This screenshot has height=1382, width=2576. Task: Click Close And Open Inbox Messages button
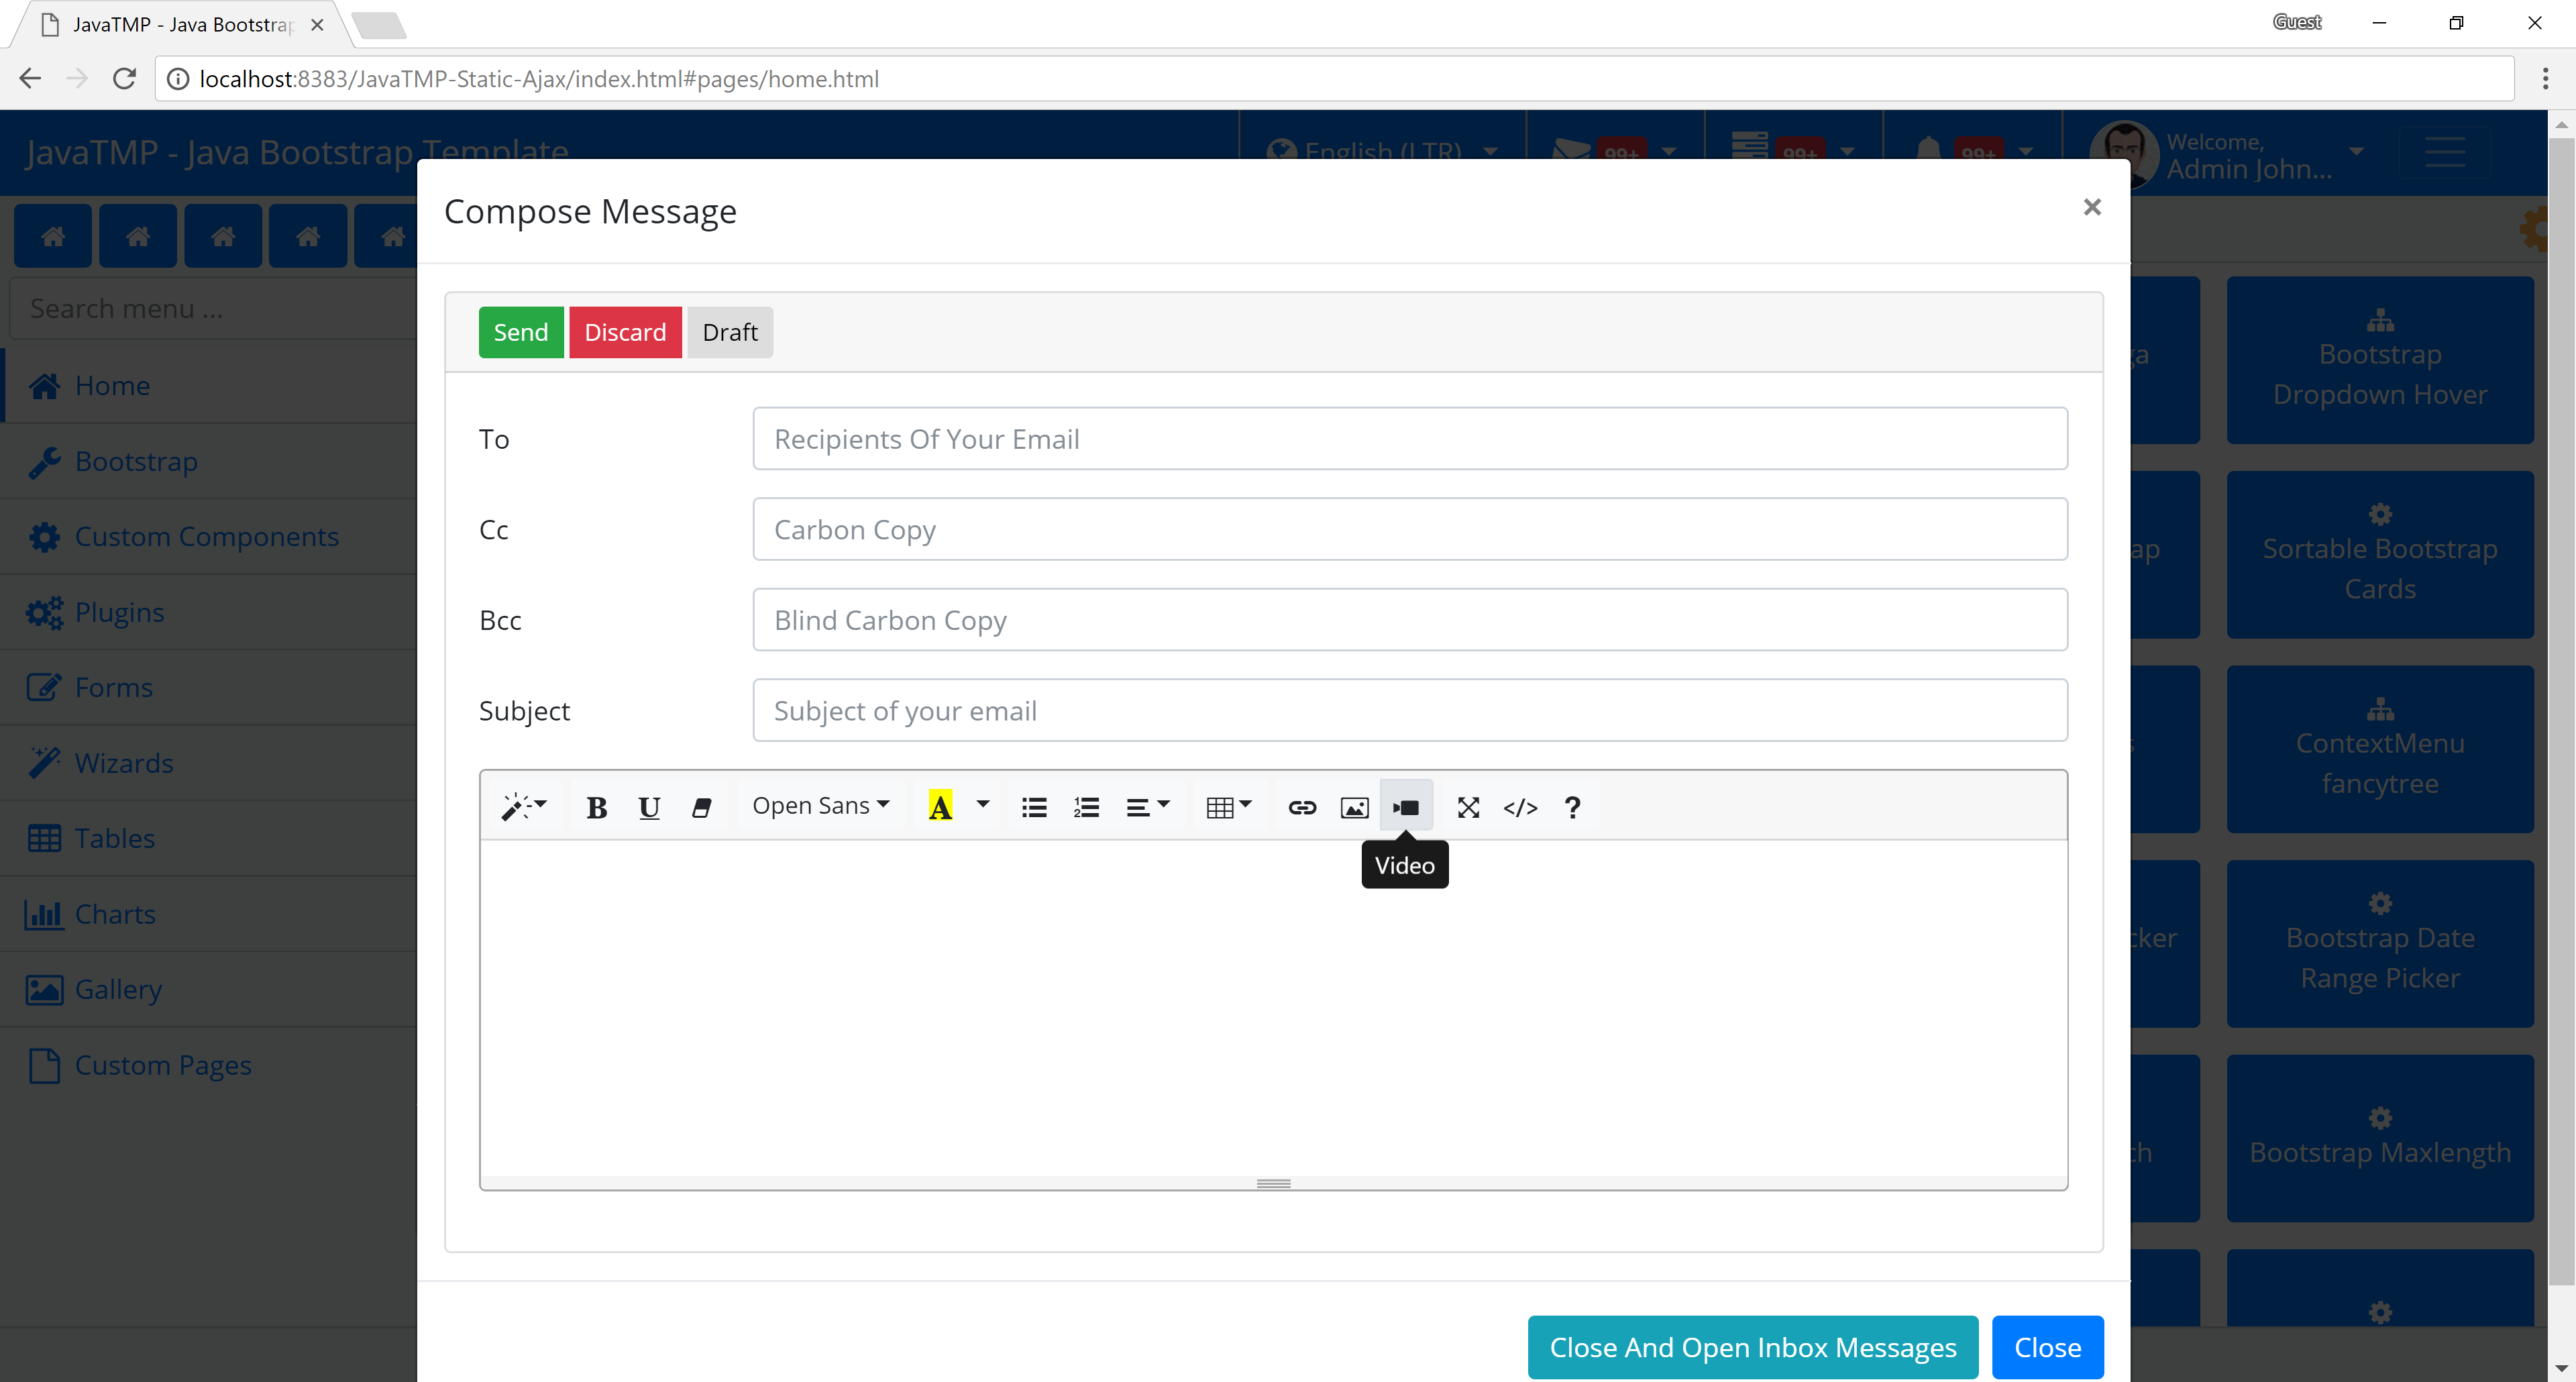coord(1752,1348)
